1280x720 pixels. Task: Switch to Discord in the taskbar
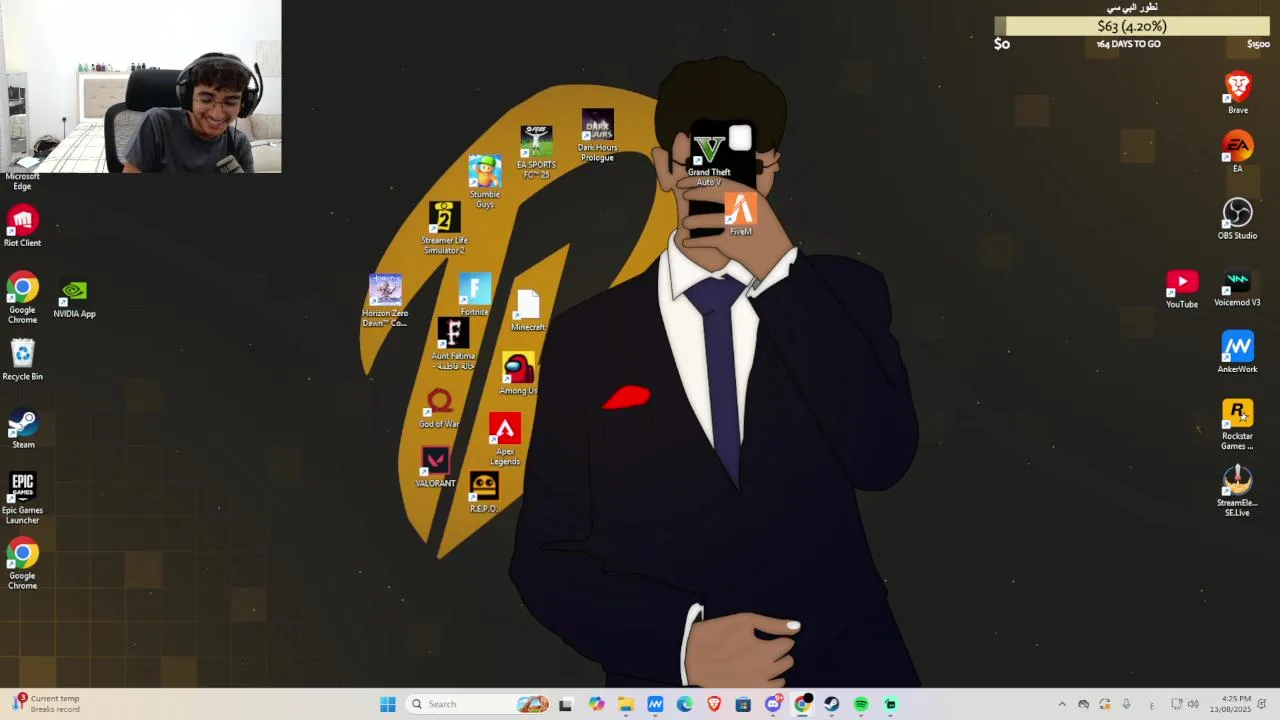pos(773,704)
